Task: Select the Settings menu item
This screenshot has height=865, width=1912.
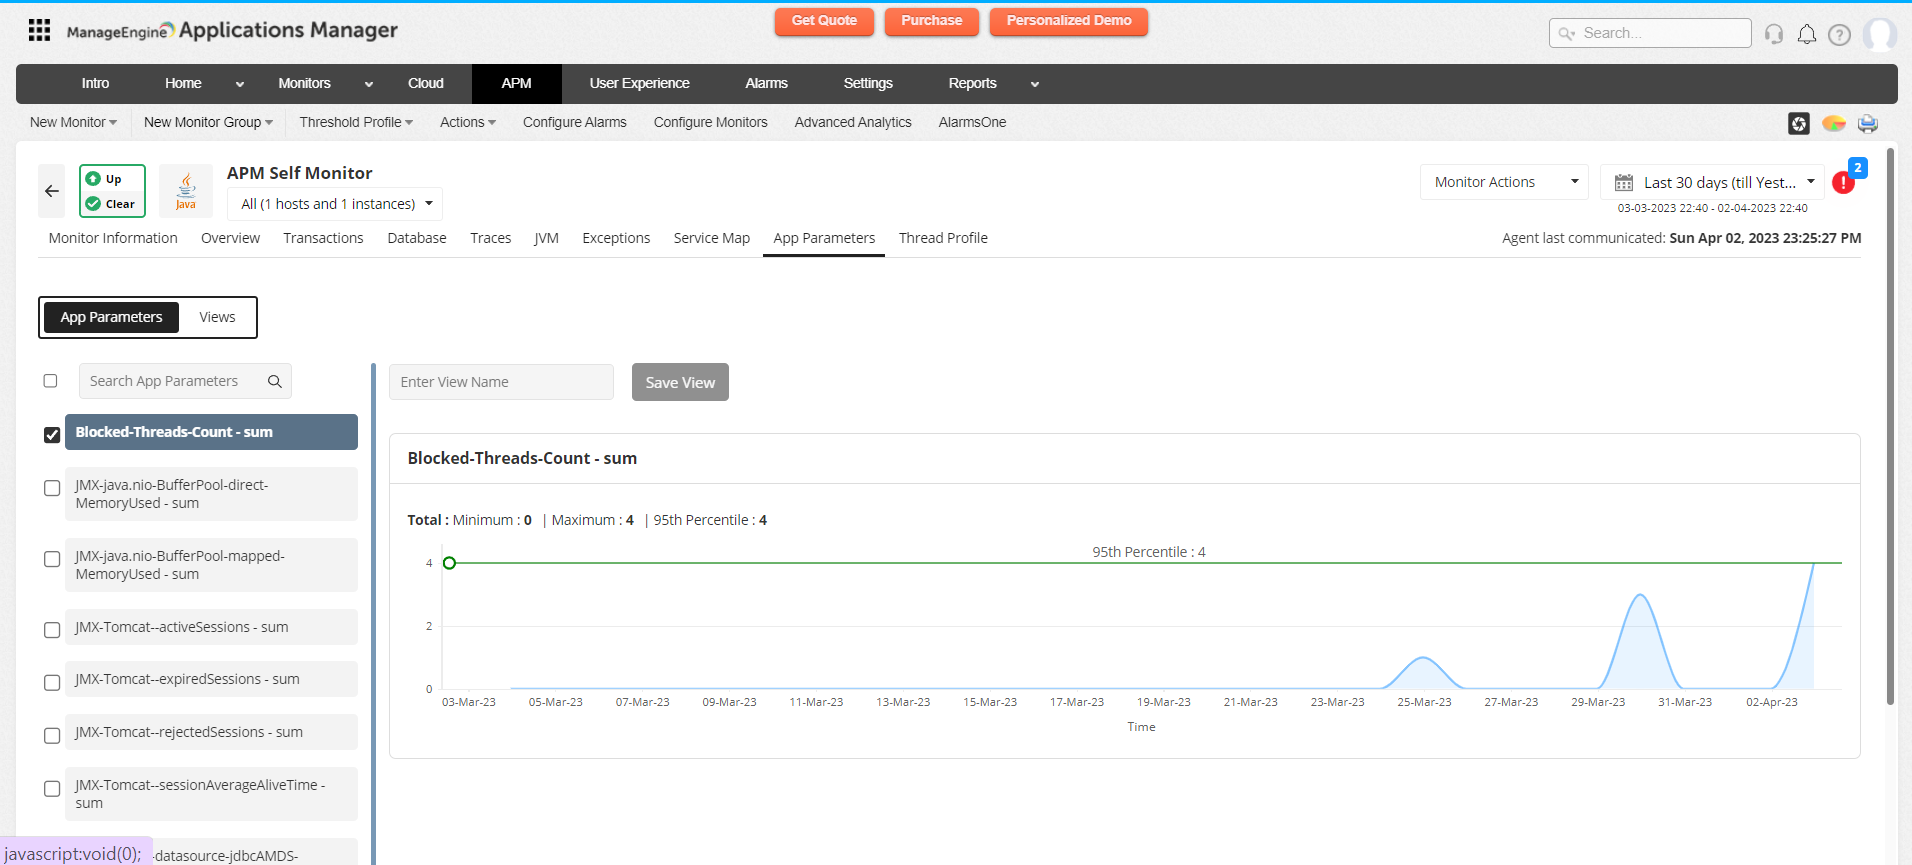Action: 868,84
